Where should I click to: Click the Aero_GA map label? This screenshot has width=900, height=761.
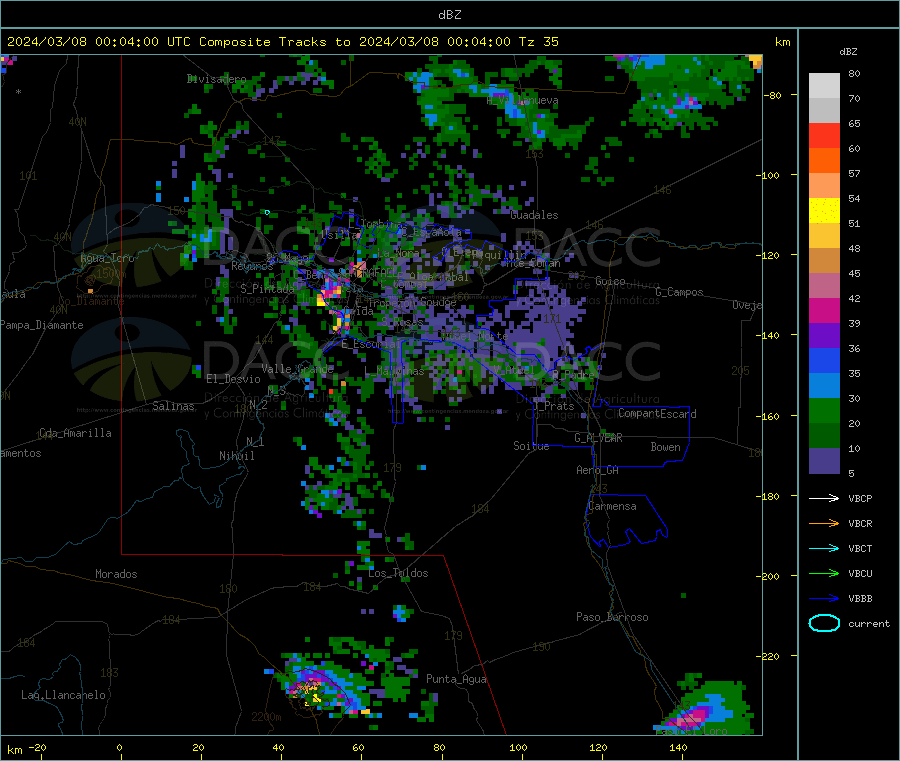[x=597, y=470]
